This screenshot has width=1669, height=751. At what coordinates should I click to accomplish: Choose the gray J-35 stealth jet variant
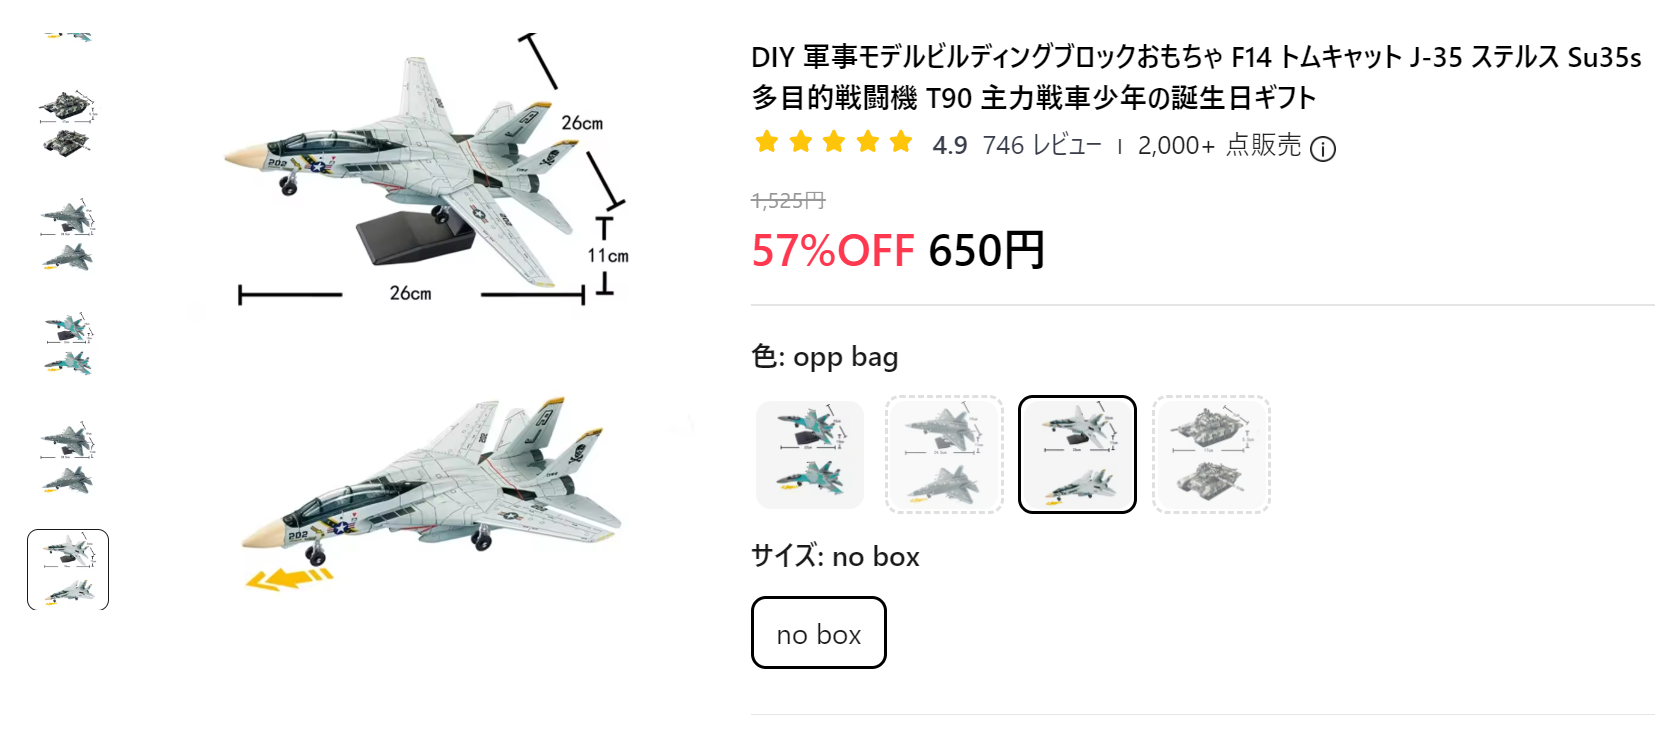pyautogui.click(x=944, y=455)
